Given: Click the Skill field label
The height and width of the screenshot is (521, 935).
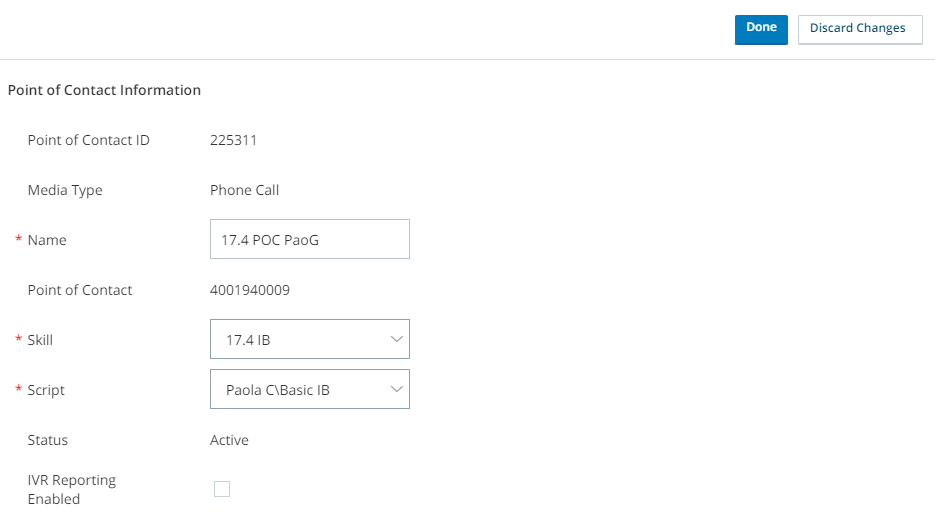Looking at the screenshot, I should coord(40,340).
